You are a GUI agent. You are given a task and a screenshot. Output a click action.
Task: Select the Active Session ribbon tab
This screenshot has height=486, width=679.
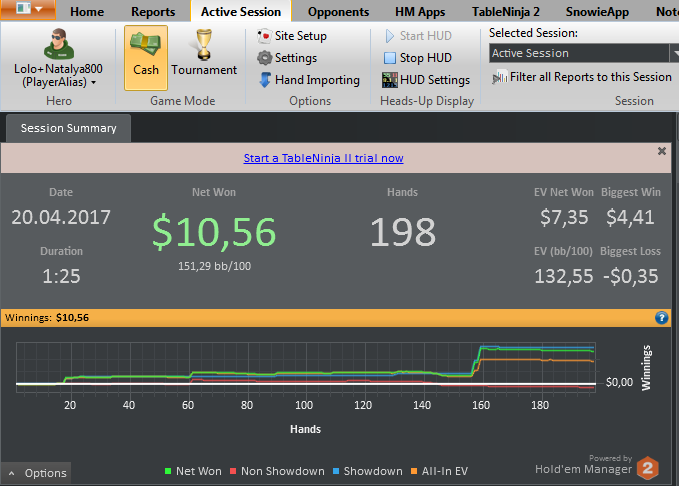(x=241, y=12)
